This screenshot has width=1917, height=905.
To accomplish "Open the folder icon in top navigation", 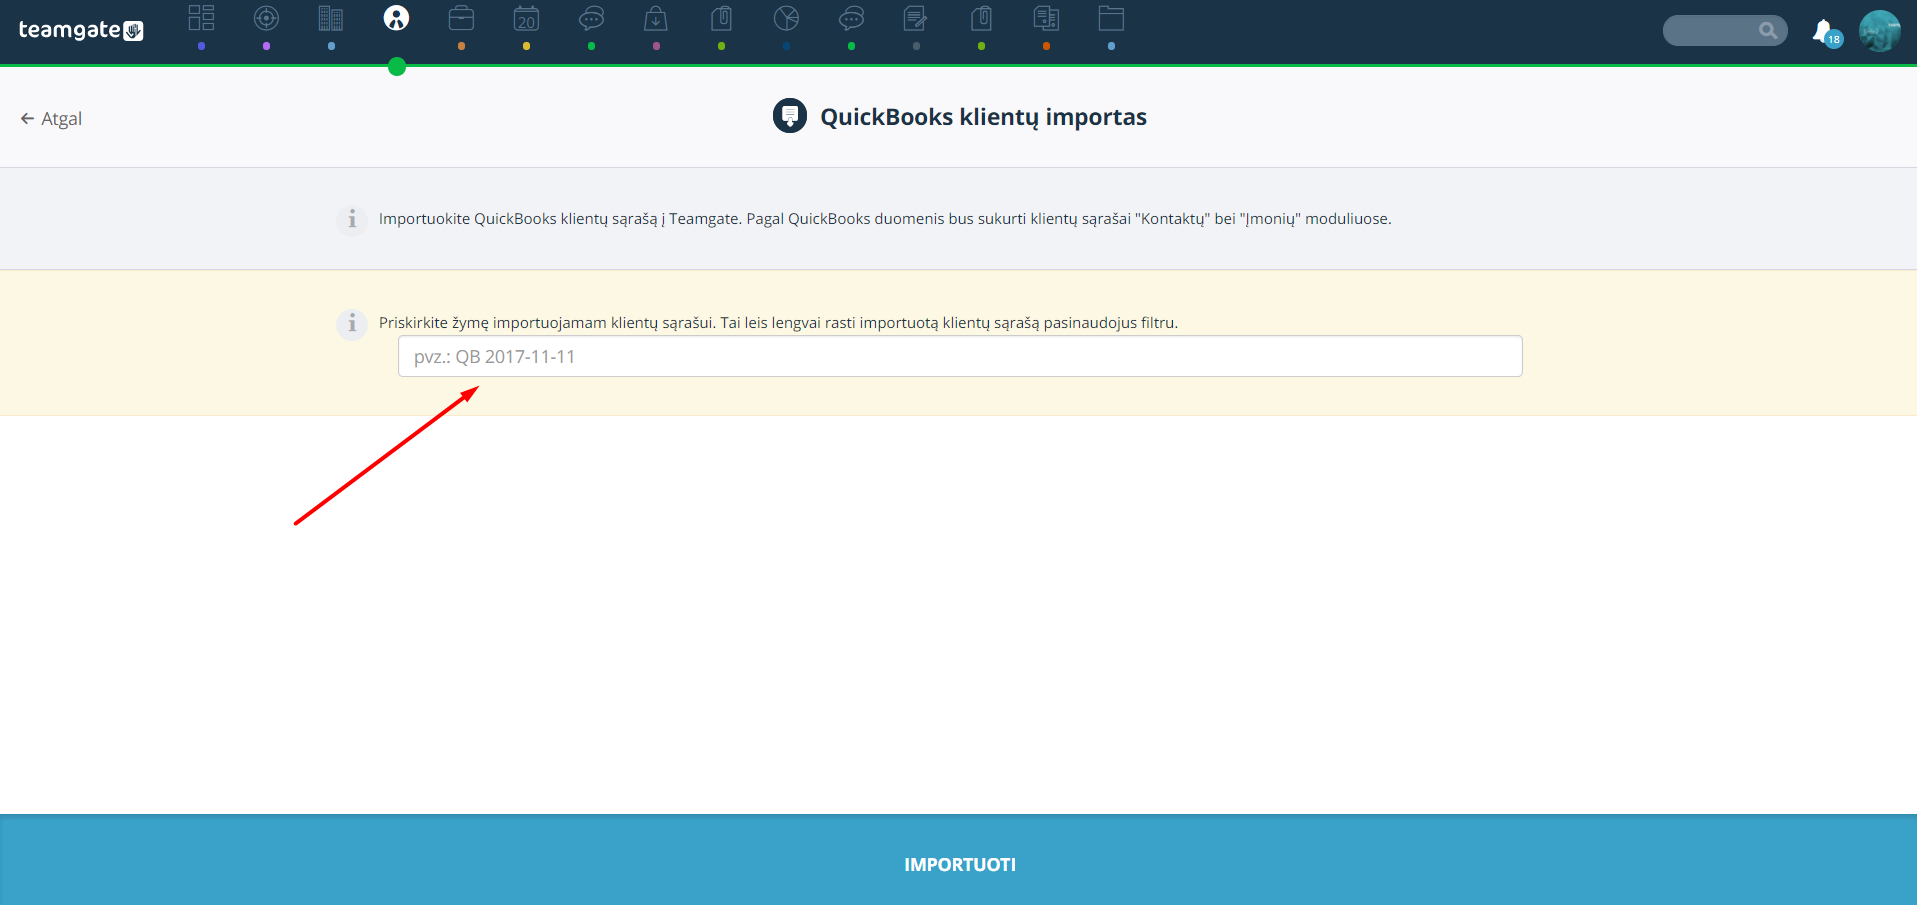I will (1111, 18).
